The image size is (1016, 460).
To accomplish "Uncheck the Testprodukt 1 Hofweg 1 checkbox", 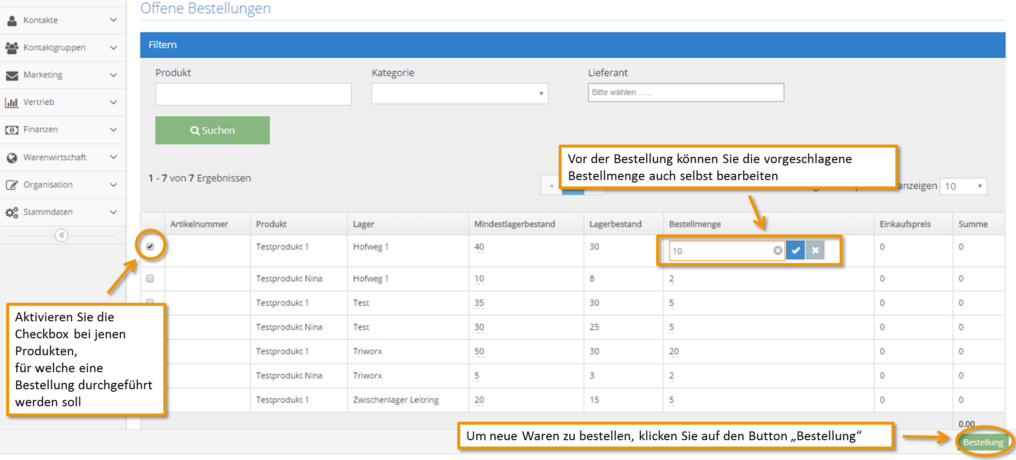I will coord(150,247).
